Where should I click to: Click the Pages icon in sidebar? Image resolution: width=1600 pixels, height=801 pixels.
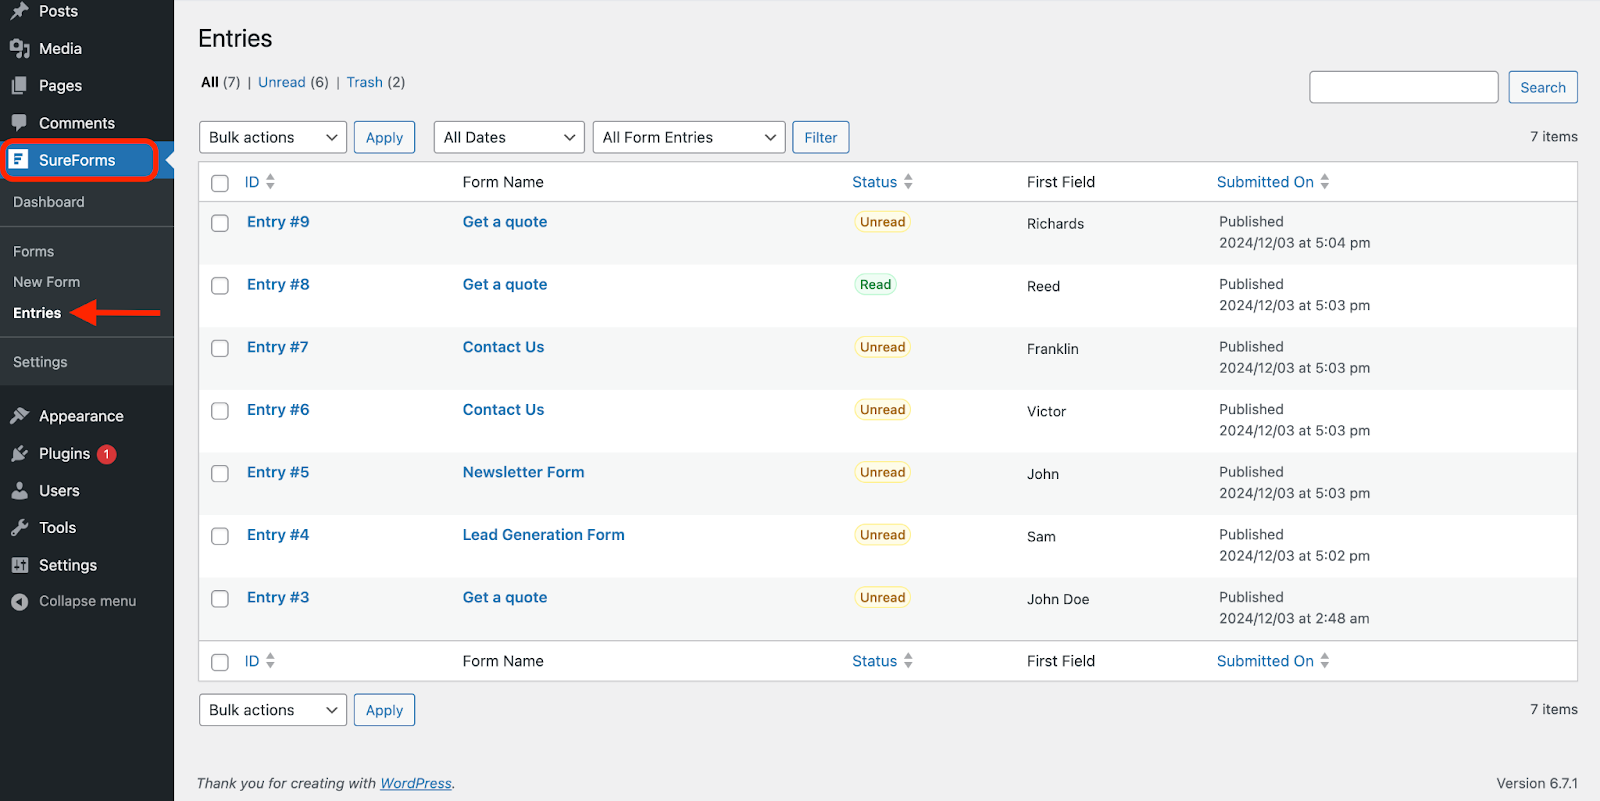[19, 85]
